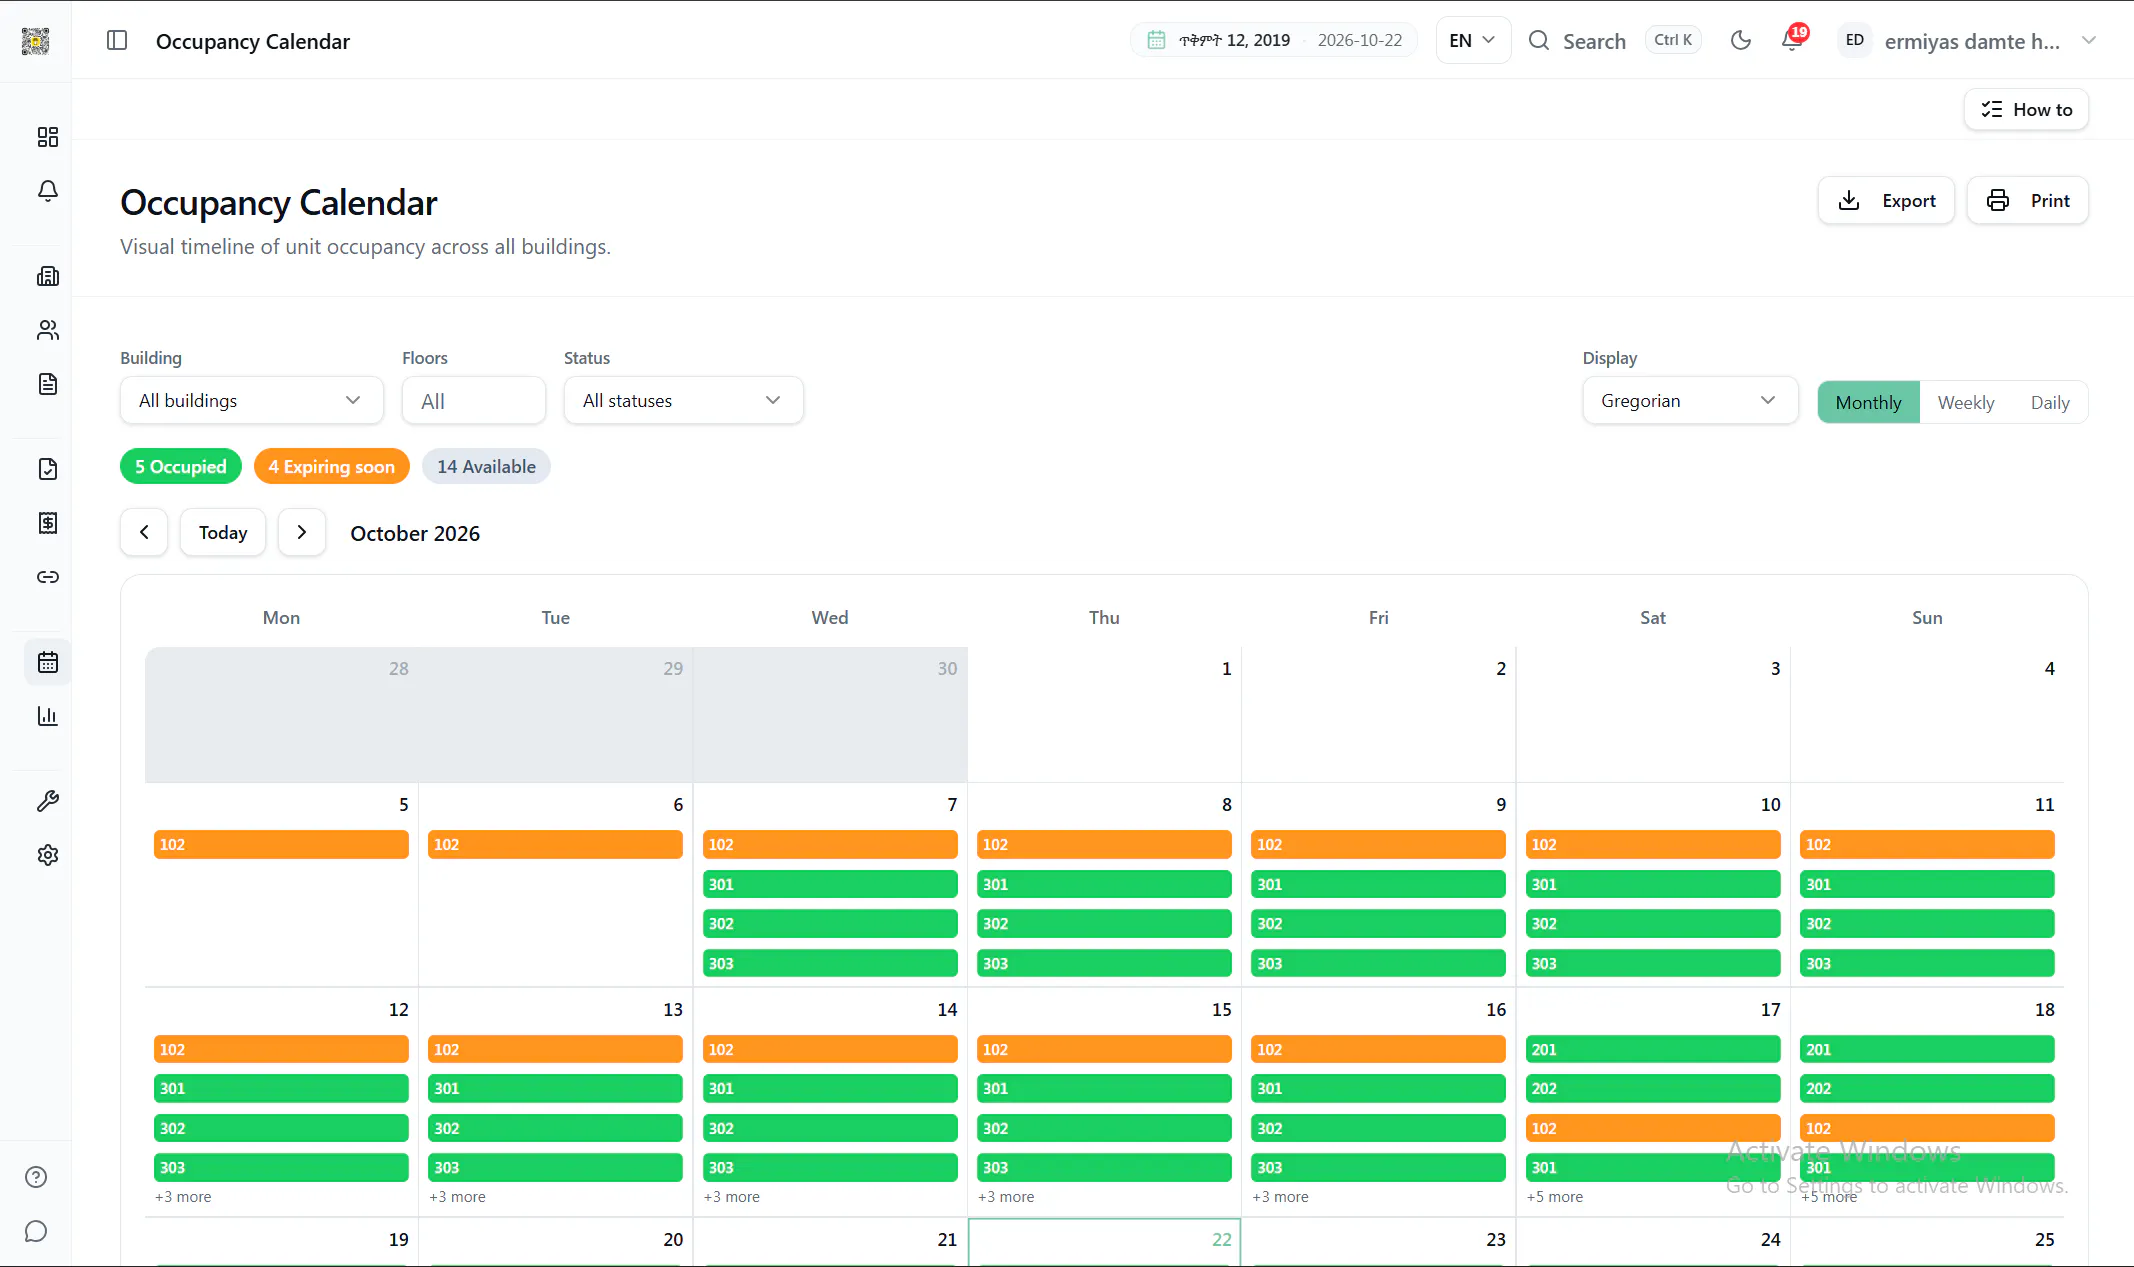Open the tenants people icon in sidebar
2134x1267 pixels.
pos(47,330)
